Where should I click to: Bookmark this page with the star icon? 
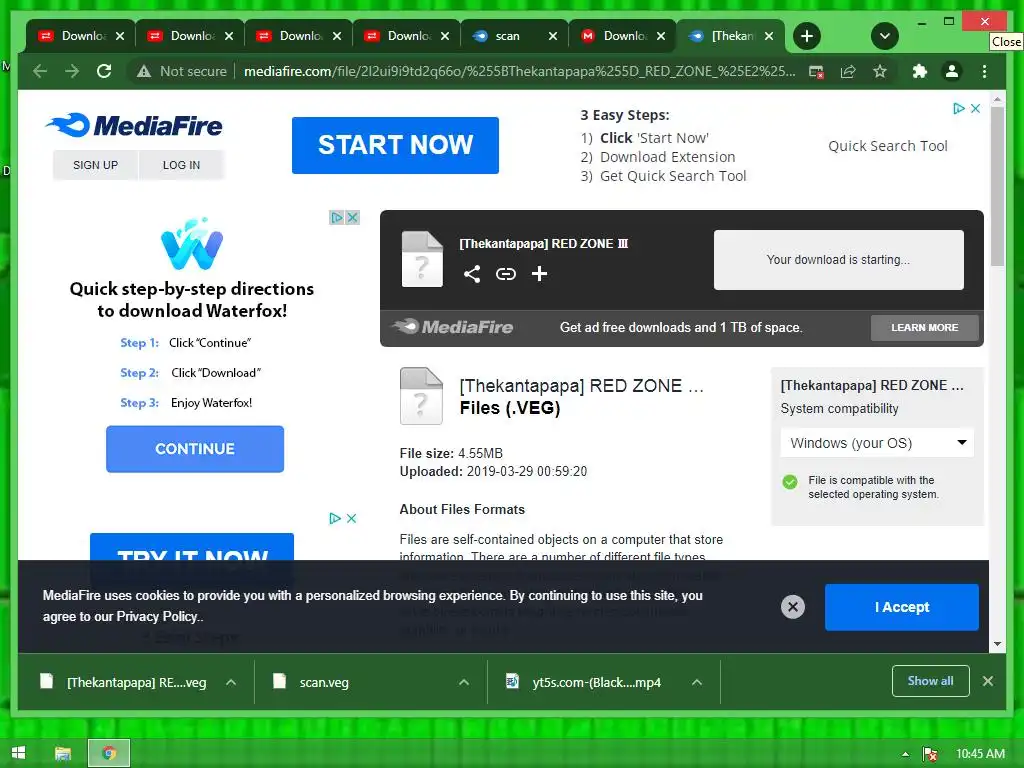880,71
